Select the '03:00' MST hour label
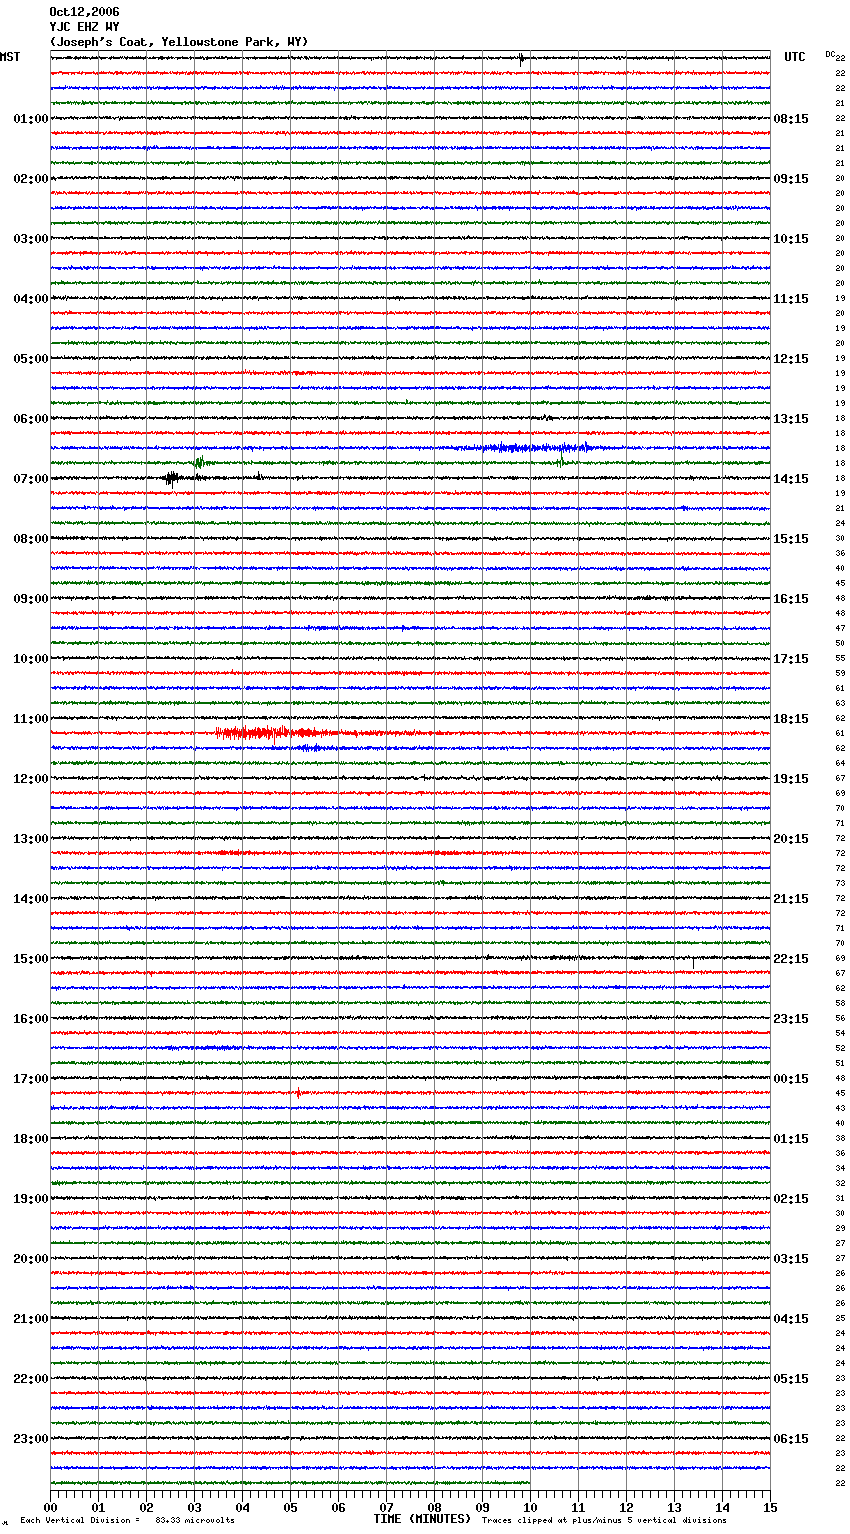Viewport: 850px width, 1534px height. (x=31, y=239)
